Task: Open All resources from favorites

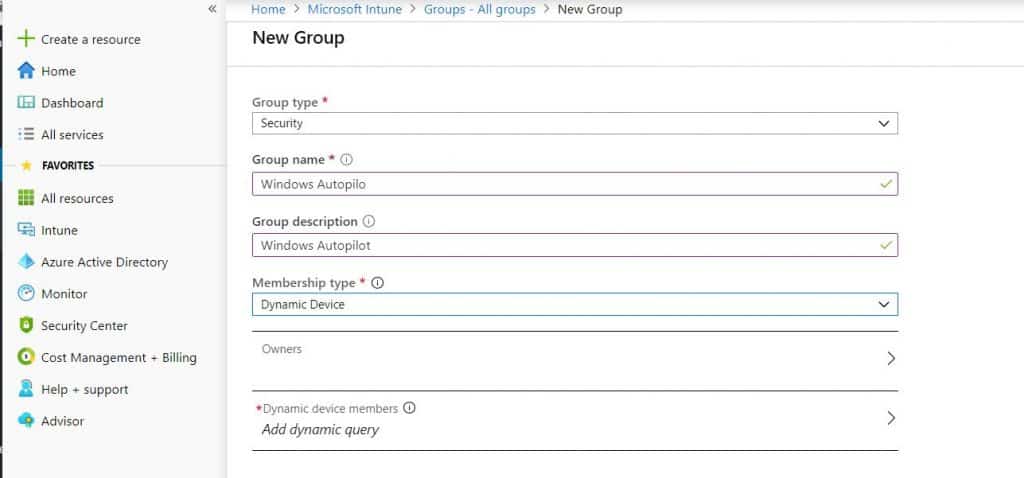Action: [x=77, y=199]
